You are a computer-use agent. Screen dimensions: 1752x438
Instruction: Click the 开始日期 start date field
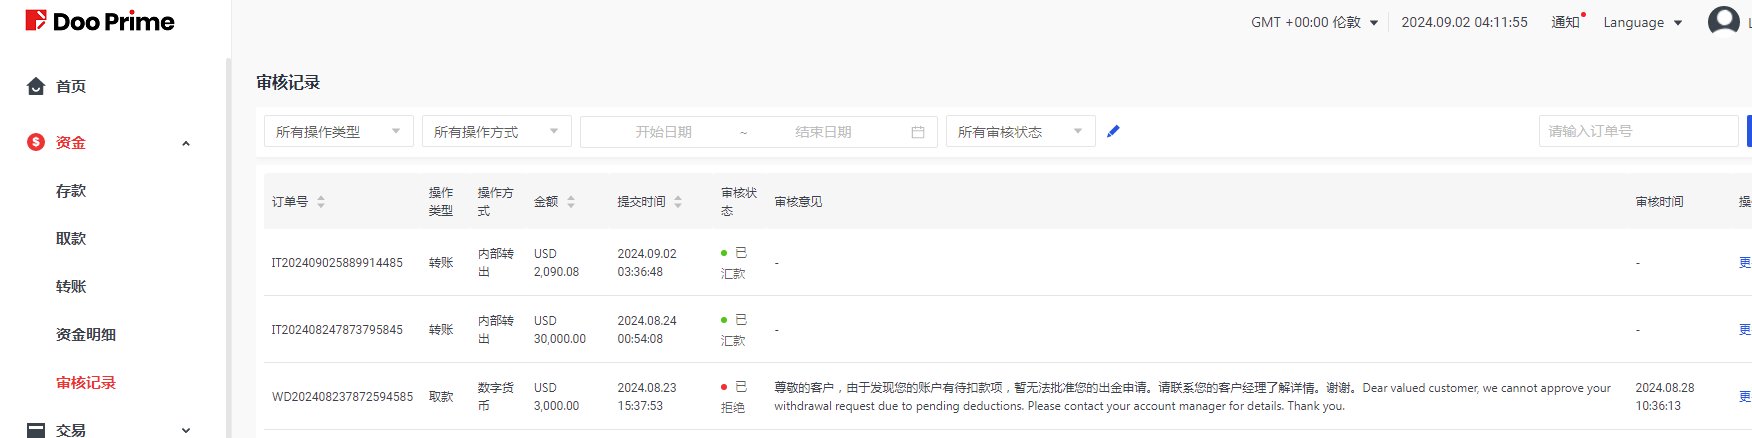click(663, 131)
